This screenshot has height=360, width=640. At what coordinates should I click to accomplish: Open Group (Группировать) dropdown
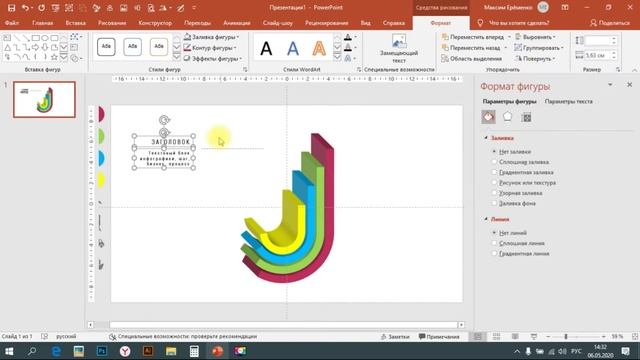pyautogui.click(x=539, y=48)
